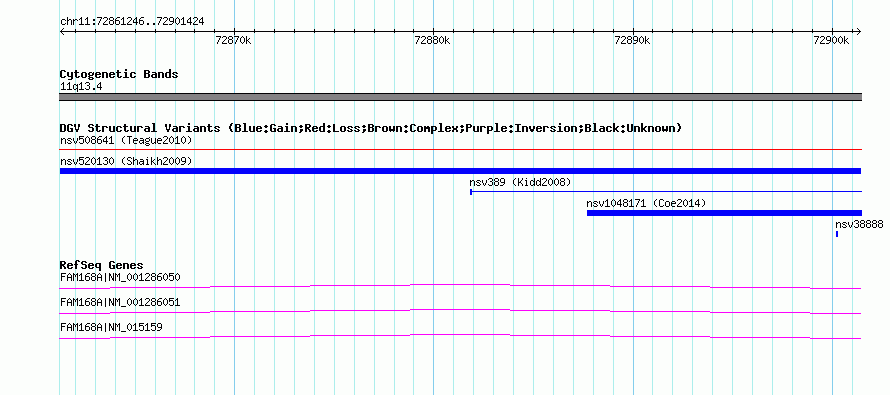Click the 72880k ruler tick label
Image resolution: width=890 pixels, height=395 pixels.
point(433,40)
